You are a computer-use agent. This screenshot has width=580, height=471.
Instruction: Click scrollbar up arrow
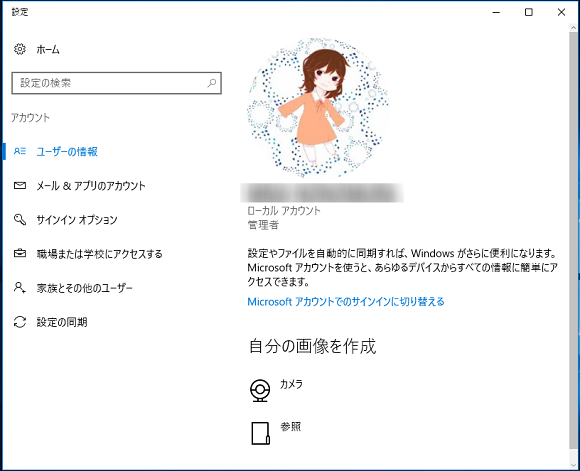pos(574,28)
